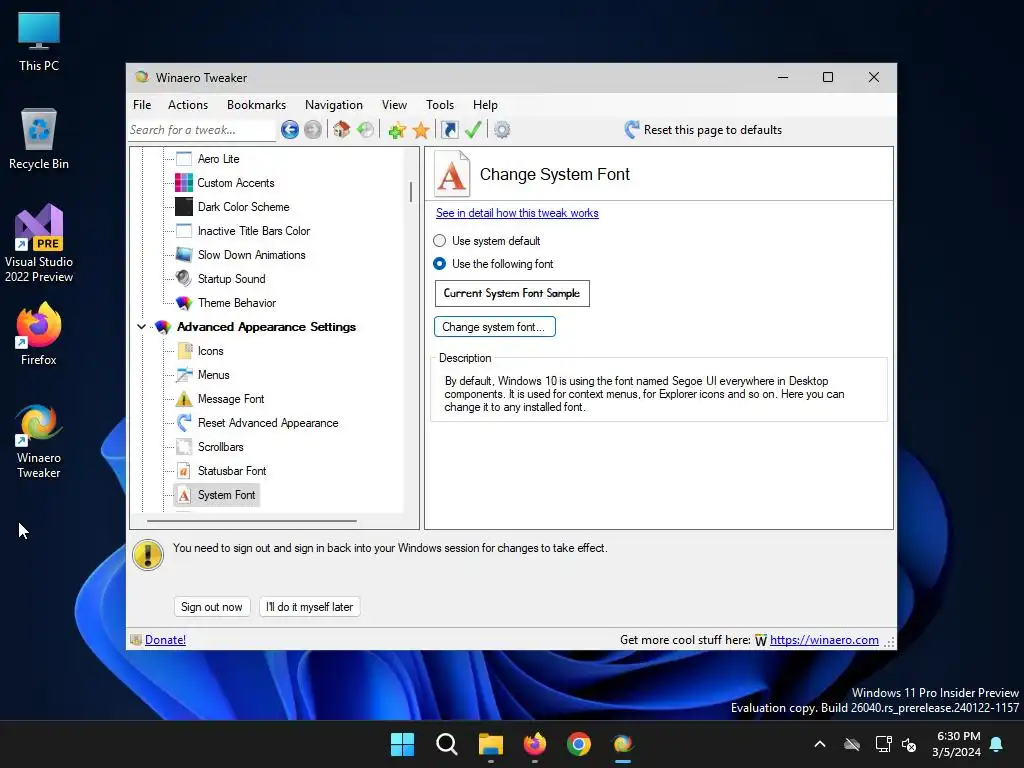Open the Scrollbars tweak
This screenshot has height=768, width=1024.
point(220,447)
